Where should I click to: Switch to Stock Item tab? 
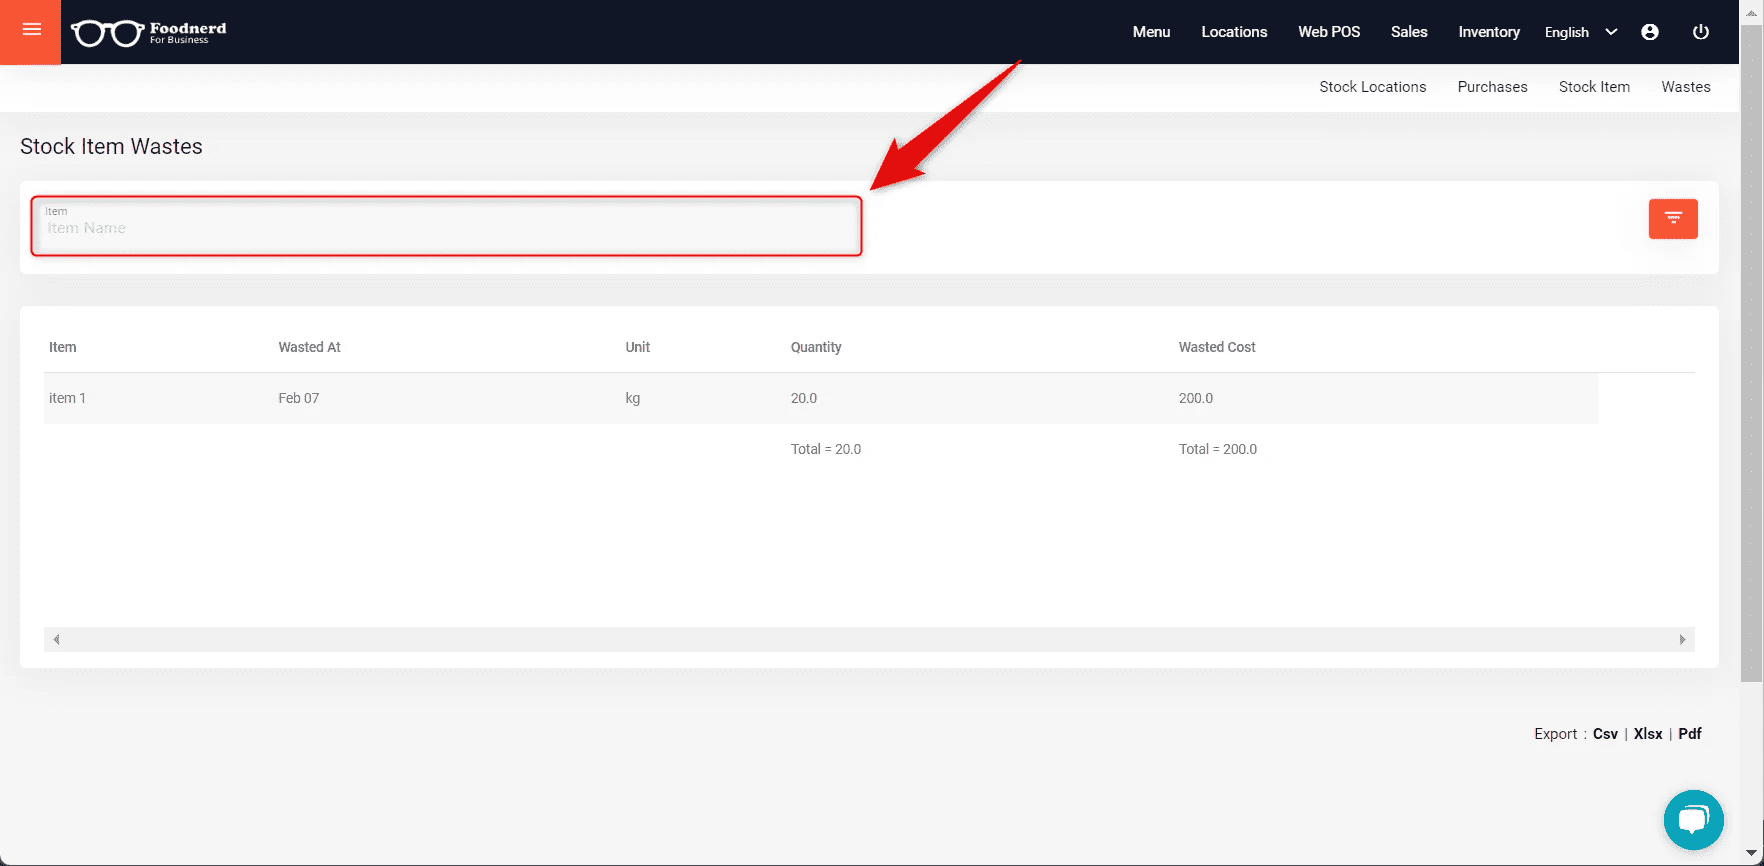tap(1594, 87)
